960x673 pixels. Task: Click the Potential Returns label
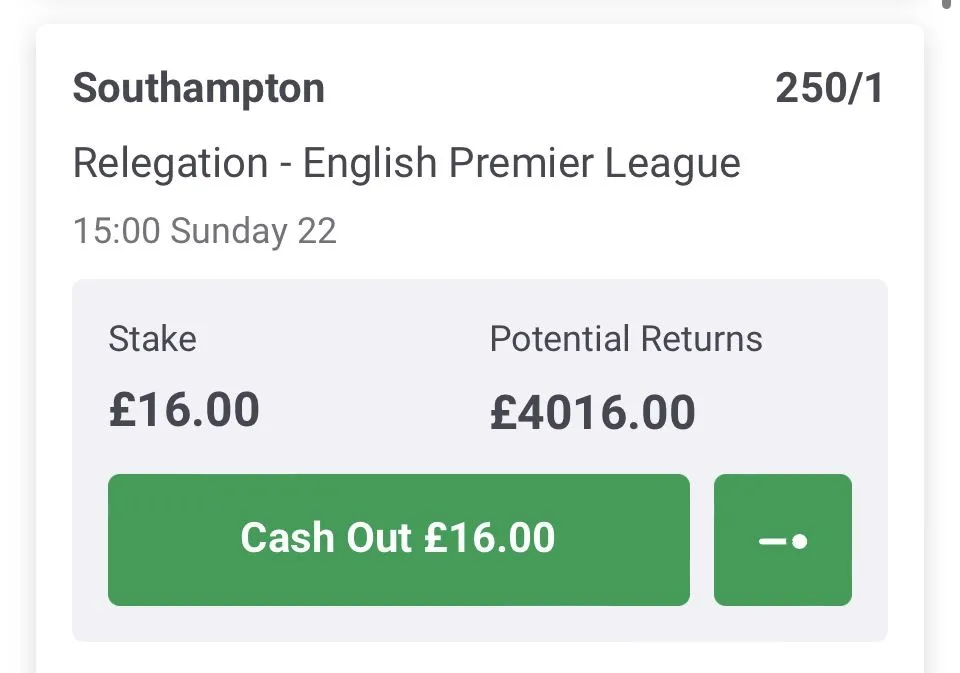click(625, 339)
